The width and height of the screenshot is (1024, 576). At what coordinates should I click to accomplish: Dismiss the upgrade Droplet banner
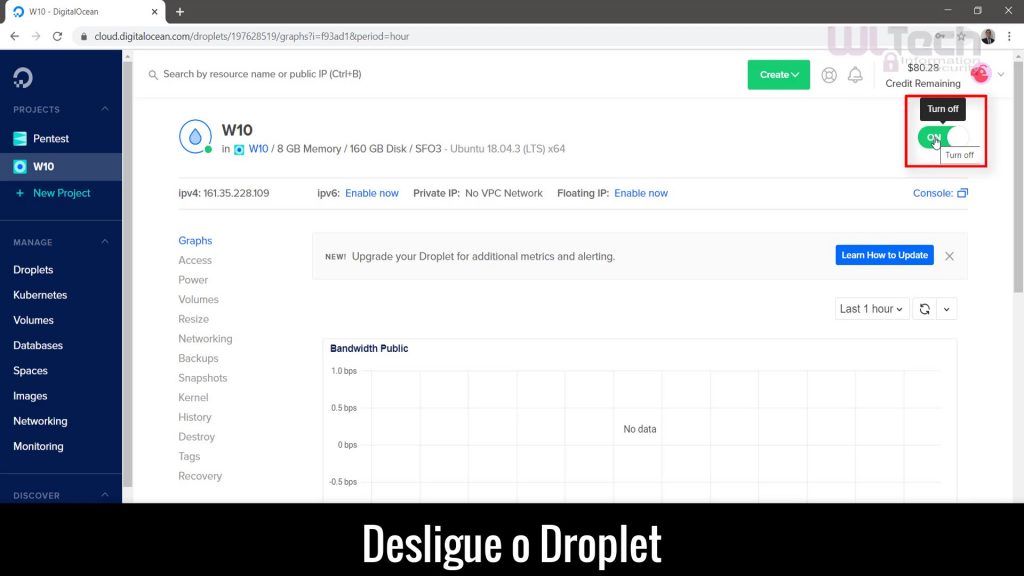[x=950, y=256]
